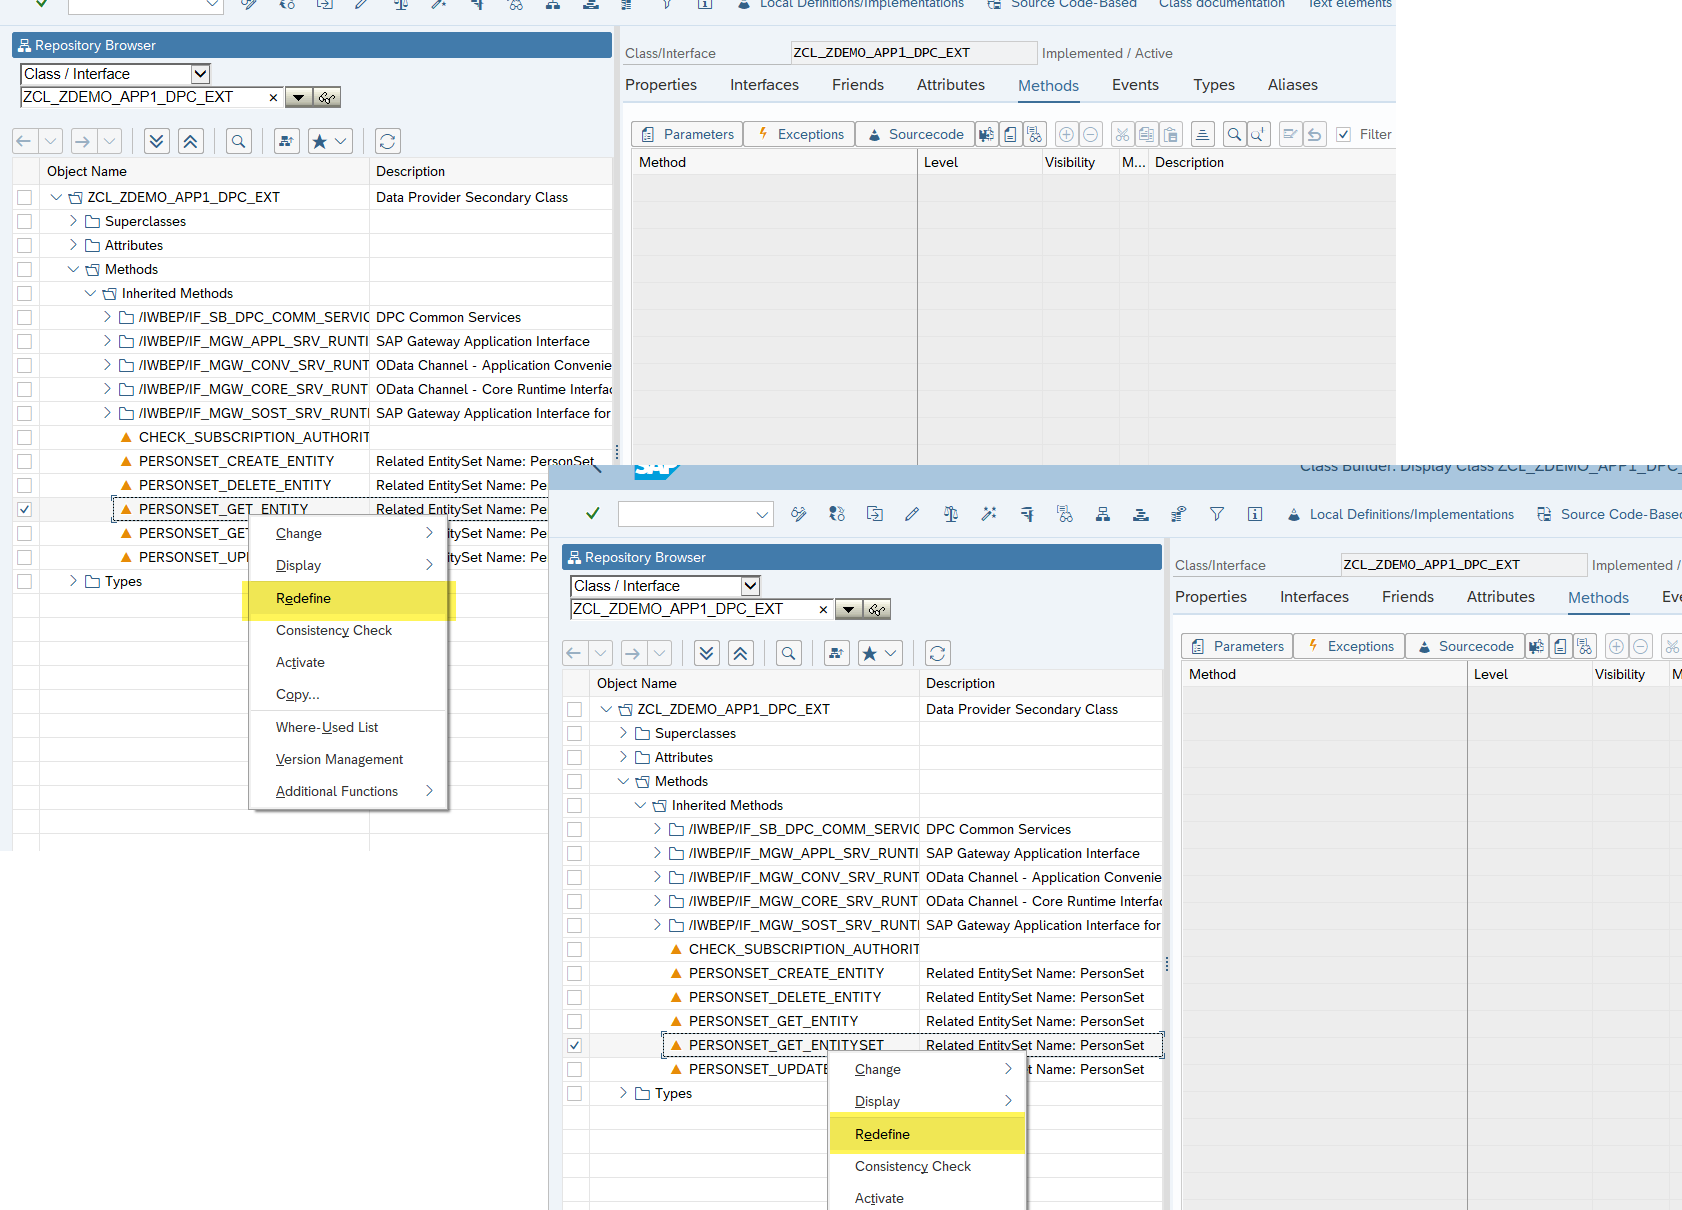1682x1210 pixels.
Task: Click Expand All Nodes in lower Repository Browser
Action: coord(707,653)
